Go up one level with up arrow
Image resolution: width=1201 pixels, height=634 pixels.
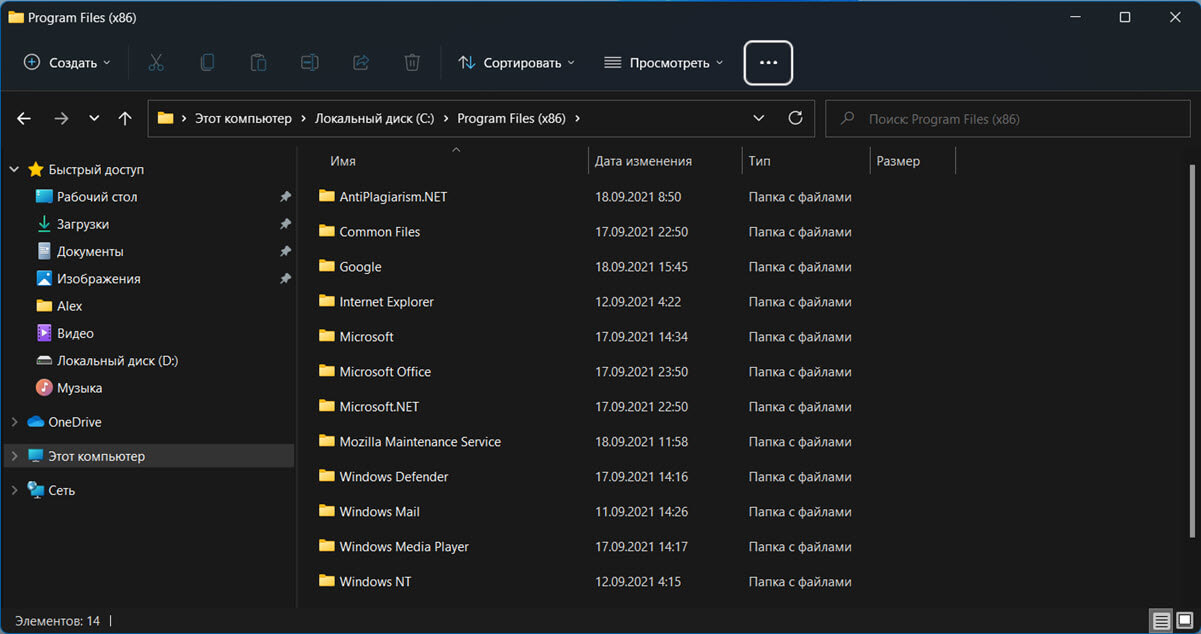point(125,118)
